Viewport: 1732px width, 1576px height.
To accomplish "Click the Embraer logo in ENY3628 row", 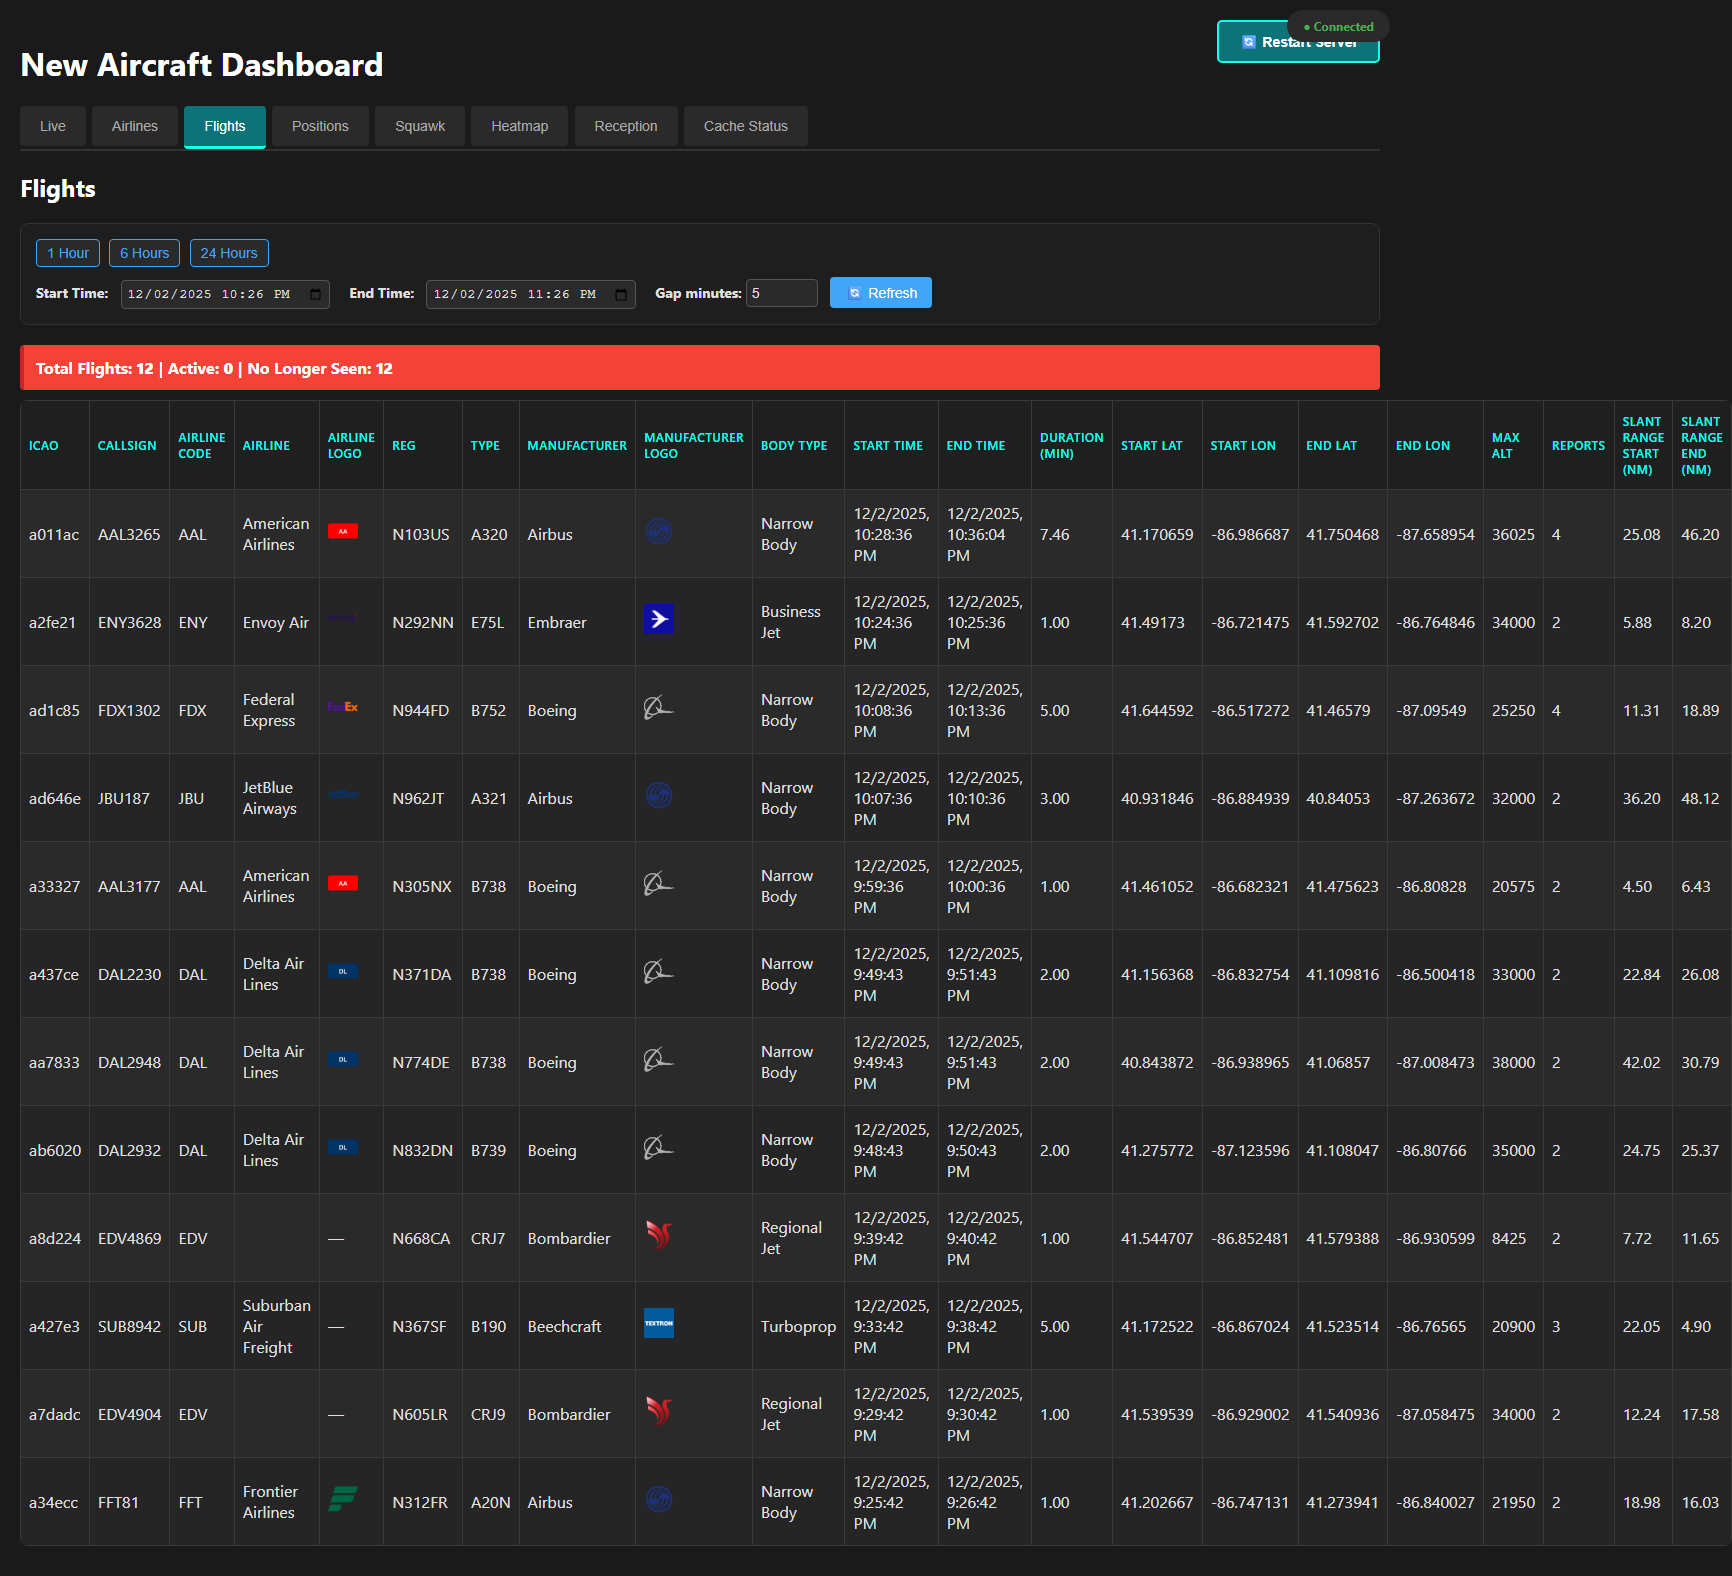I will tap(658, 619).
